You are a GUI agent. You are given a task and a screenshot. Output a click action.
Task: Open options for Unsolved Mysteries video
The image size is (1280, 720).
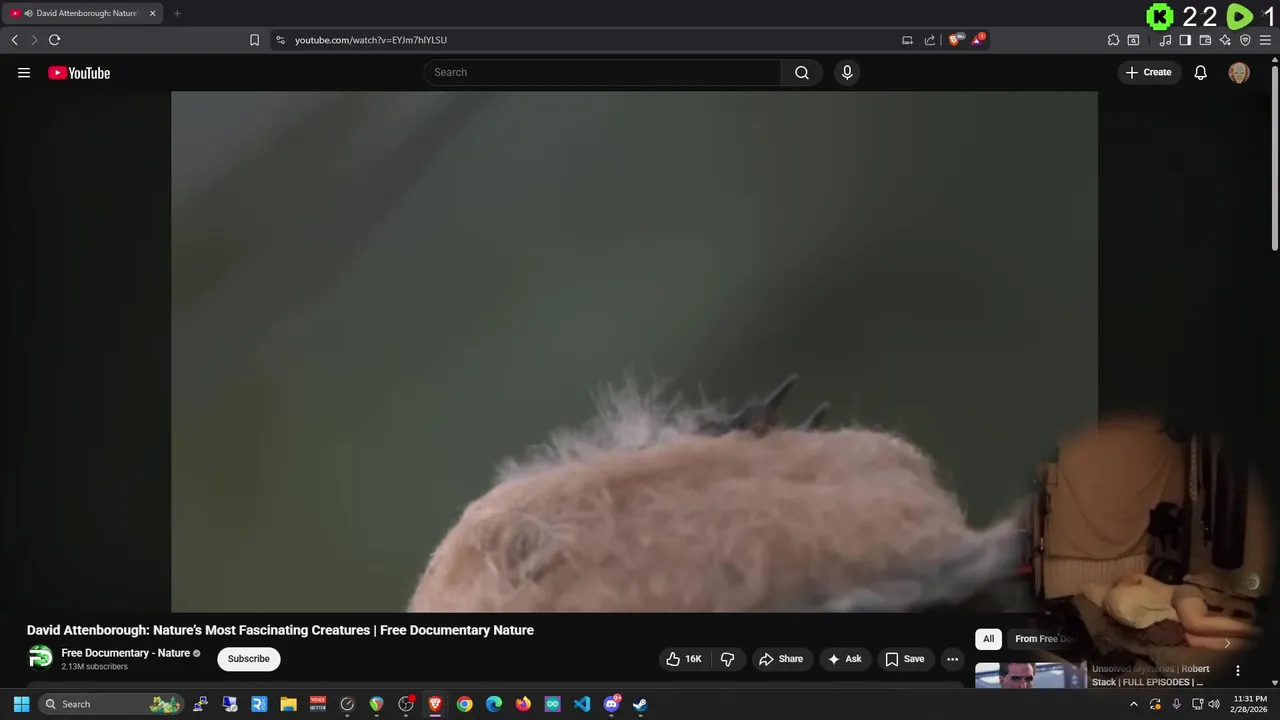[1237, 671]
